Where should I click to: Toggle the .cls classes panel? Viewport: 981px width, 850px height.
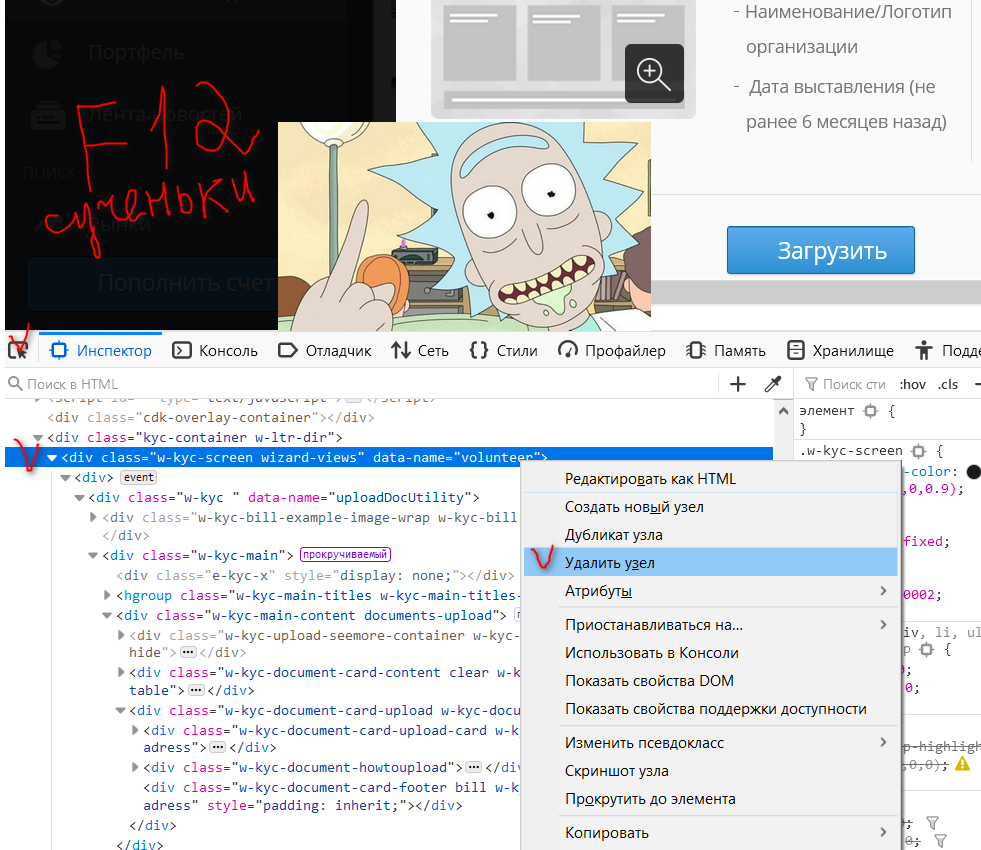point(947,384)
